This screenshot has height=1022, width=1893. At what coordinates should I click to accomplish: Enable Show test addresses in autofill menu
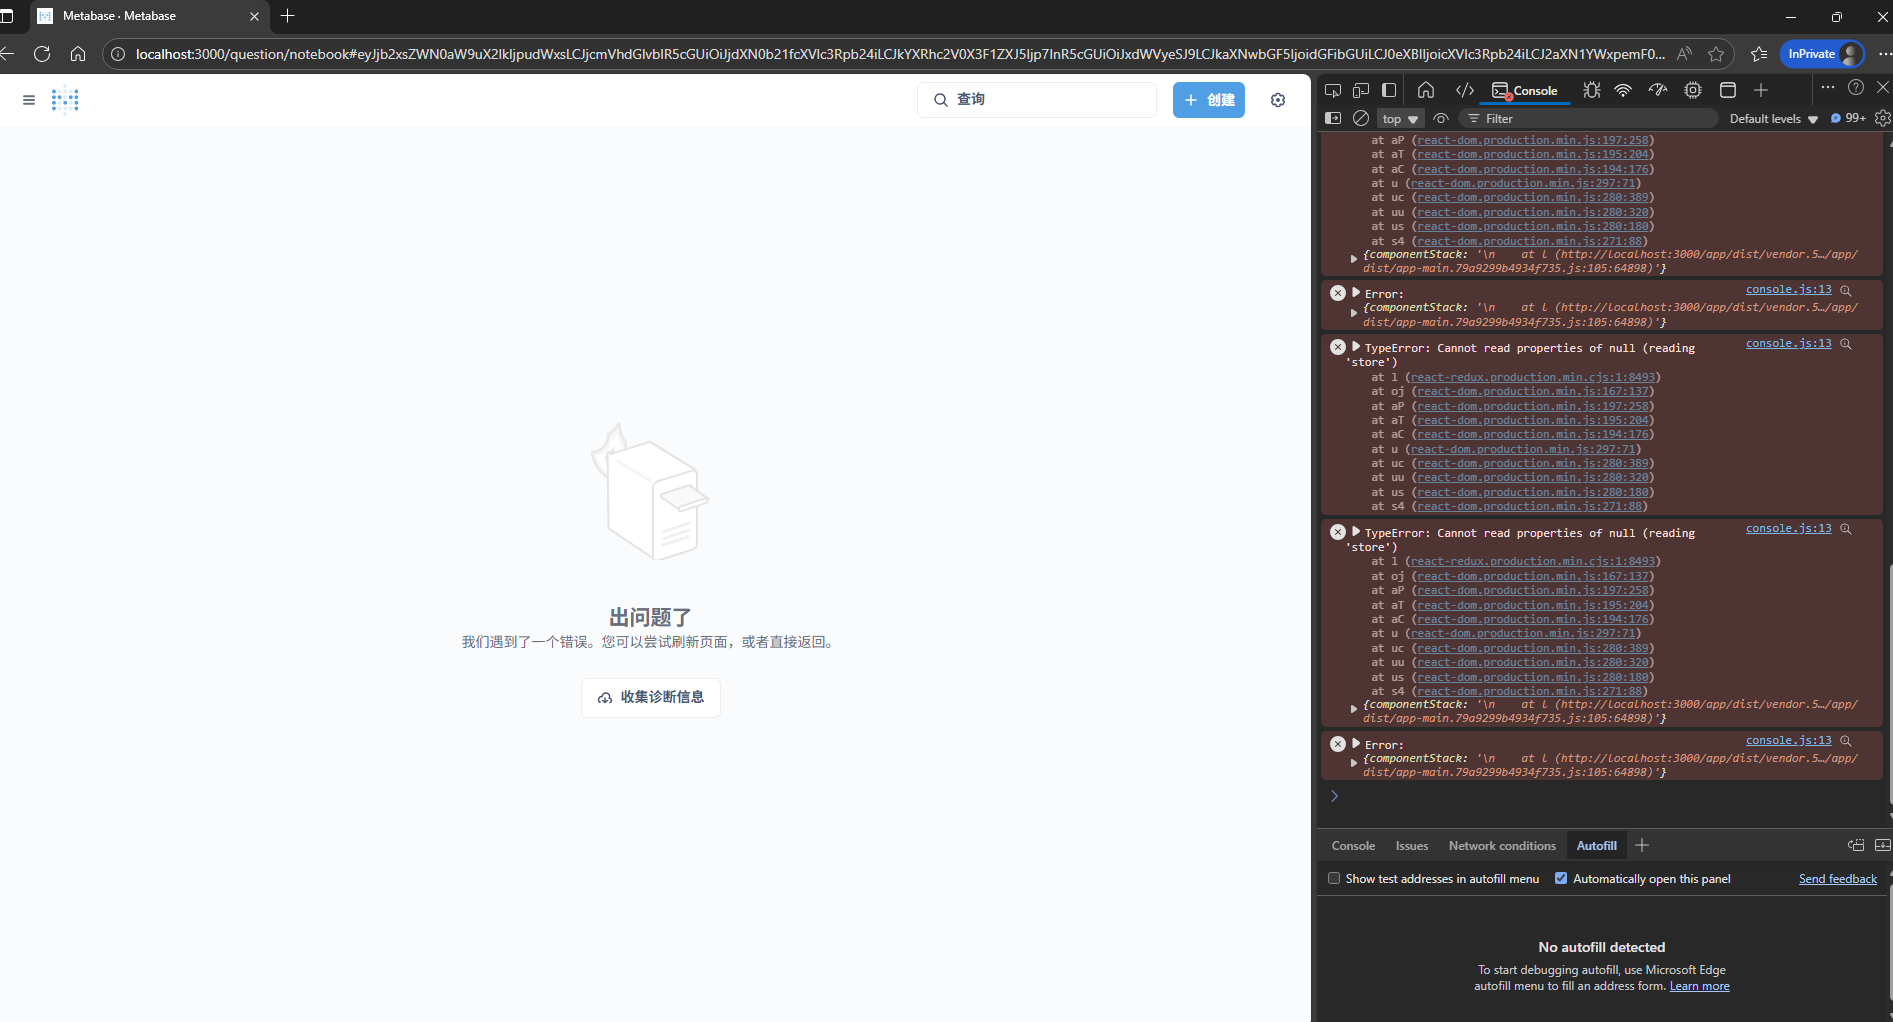pos(1334,878)
